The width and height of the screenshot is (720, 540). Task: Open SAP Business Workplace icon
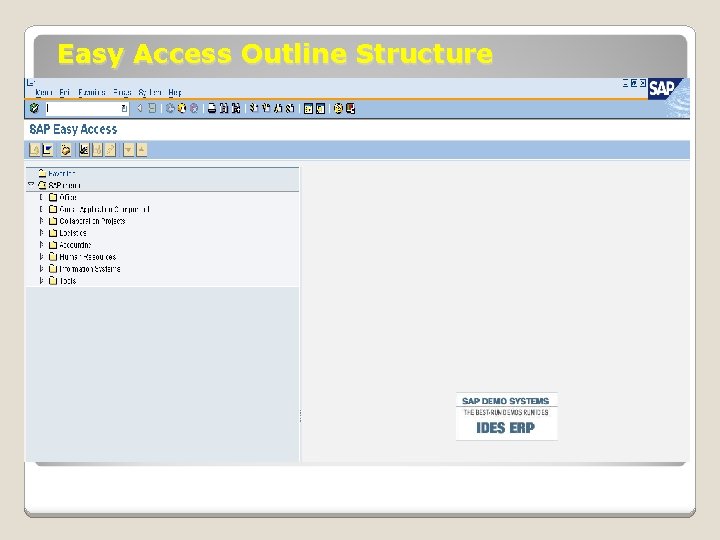pyautogui.click(x=66, y=150)
